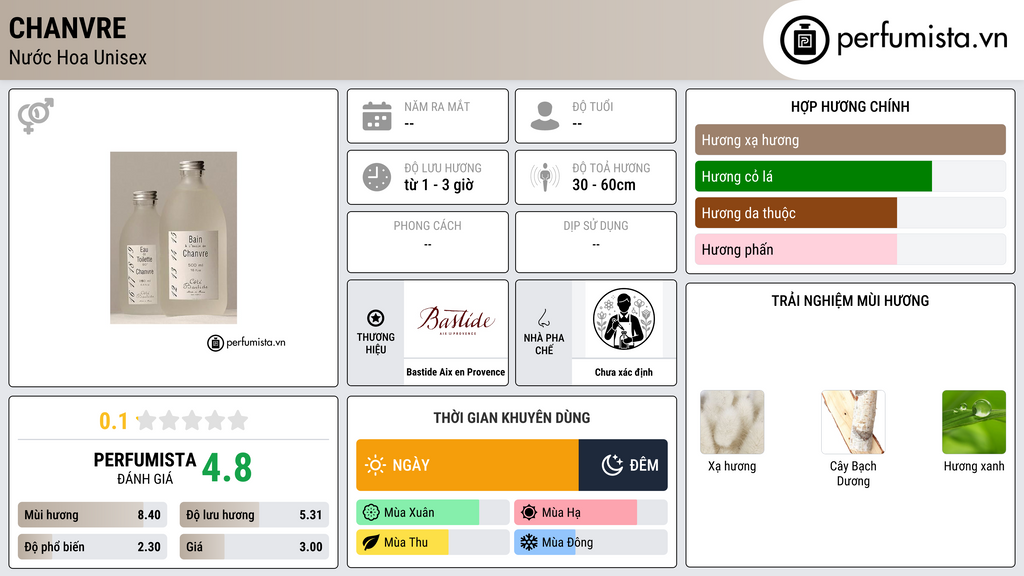
Task: Click the person icon beside Độ tuổi
Action: click(x=545, y=116)
